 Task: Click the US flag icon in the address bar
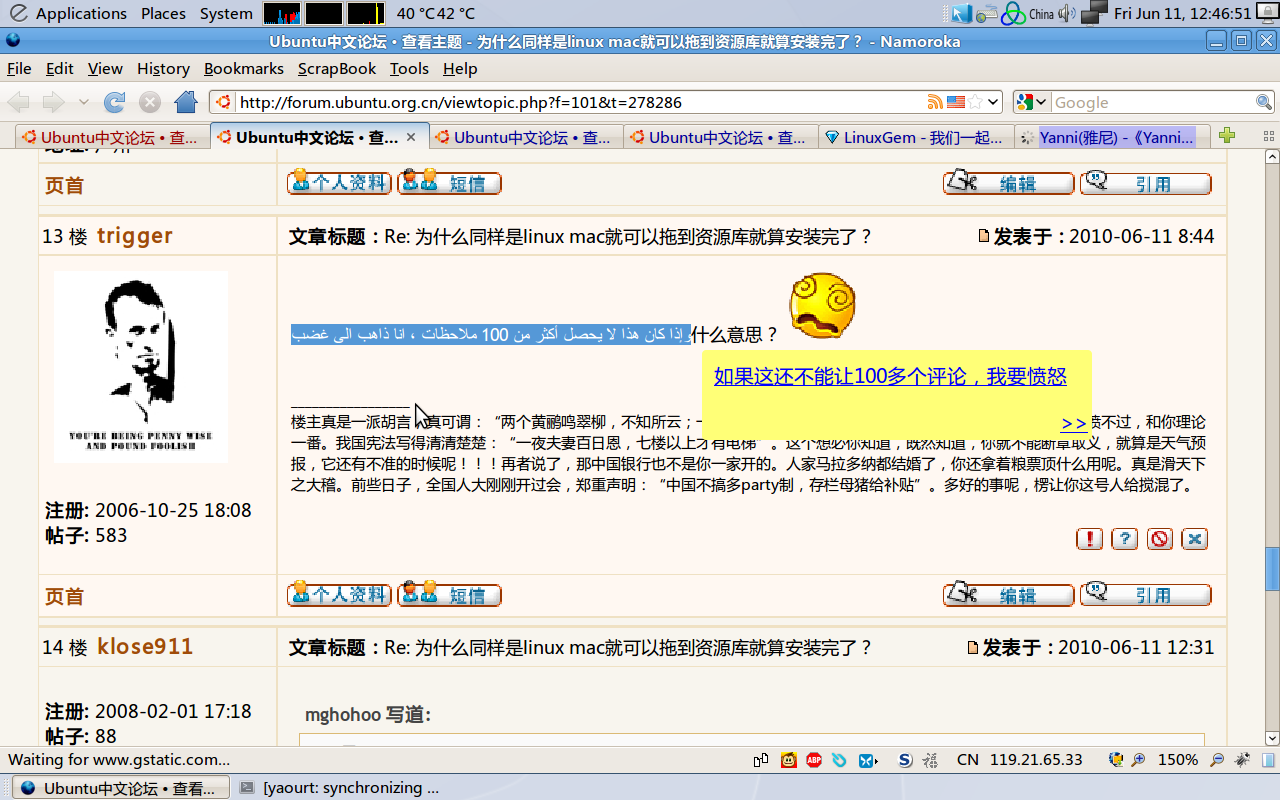[956, 102]
